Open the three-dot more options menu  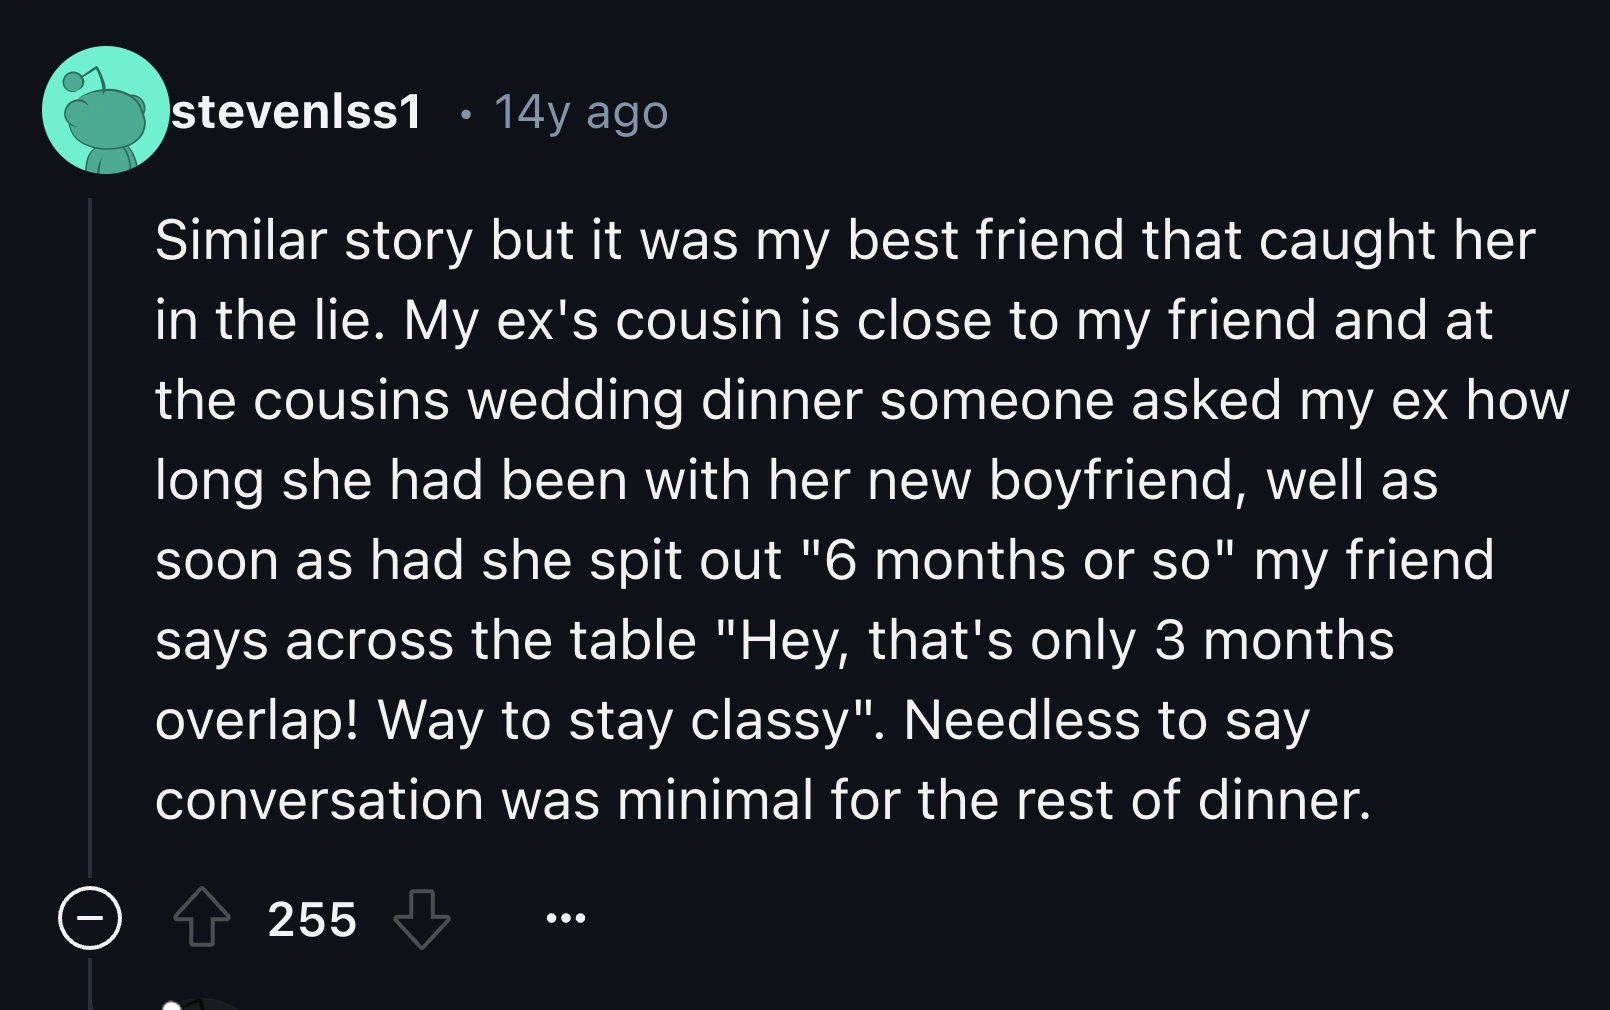pyautogui.click(x=566, y=917)
